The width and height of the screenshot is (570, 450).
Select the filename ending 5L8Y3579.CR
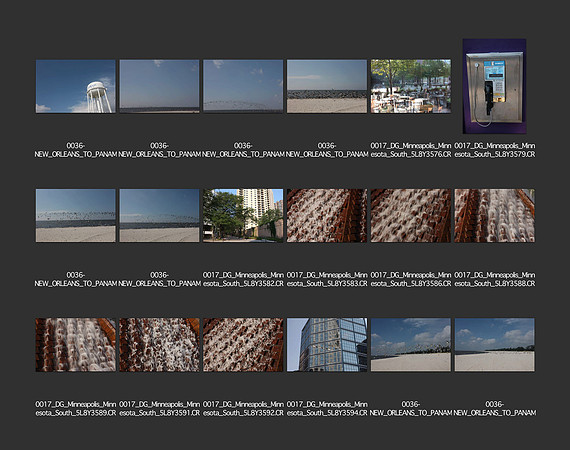495,150
